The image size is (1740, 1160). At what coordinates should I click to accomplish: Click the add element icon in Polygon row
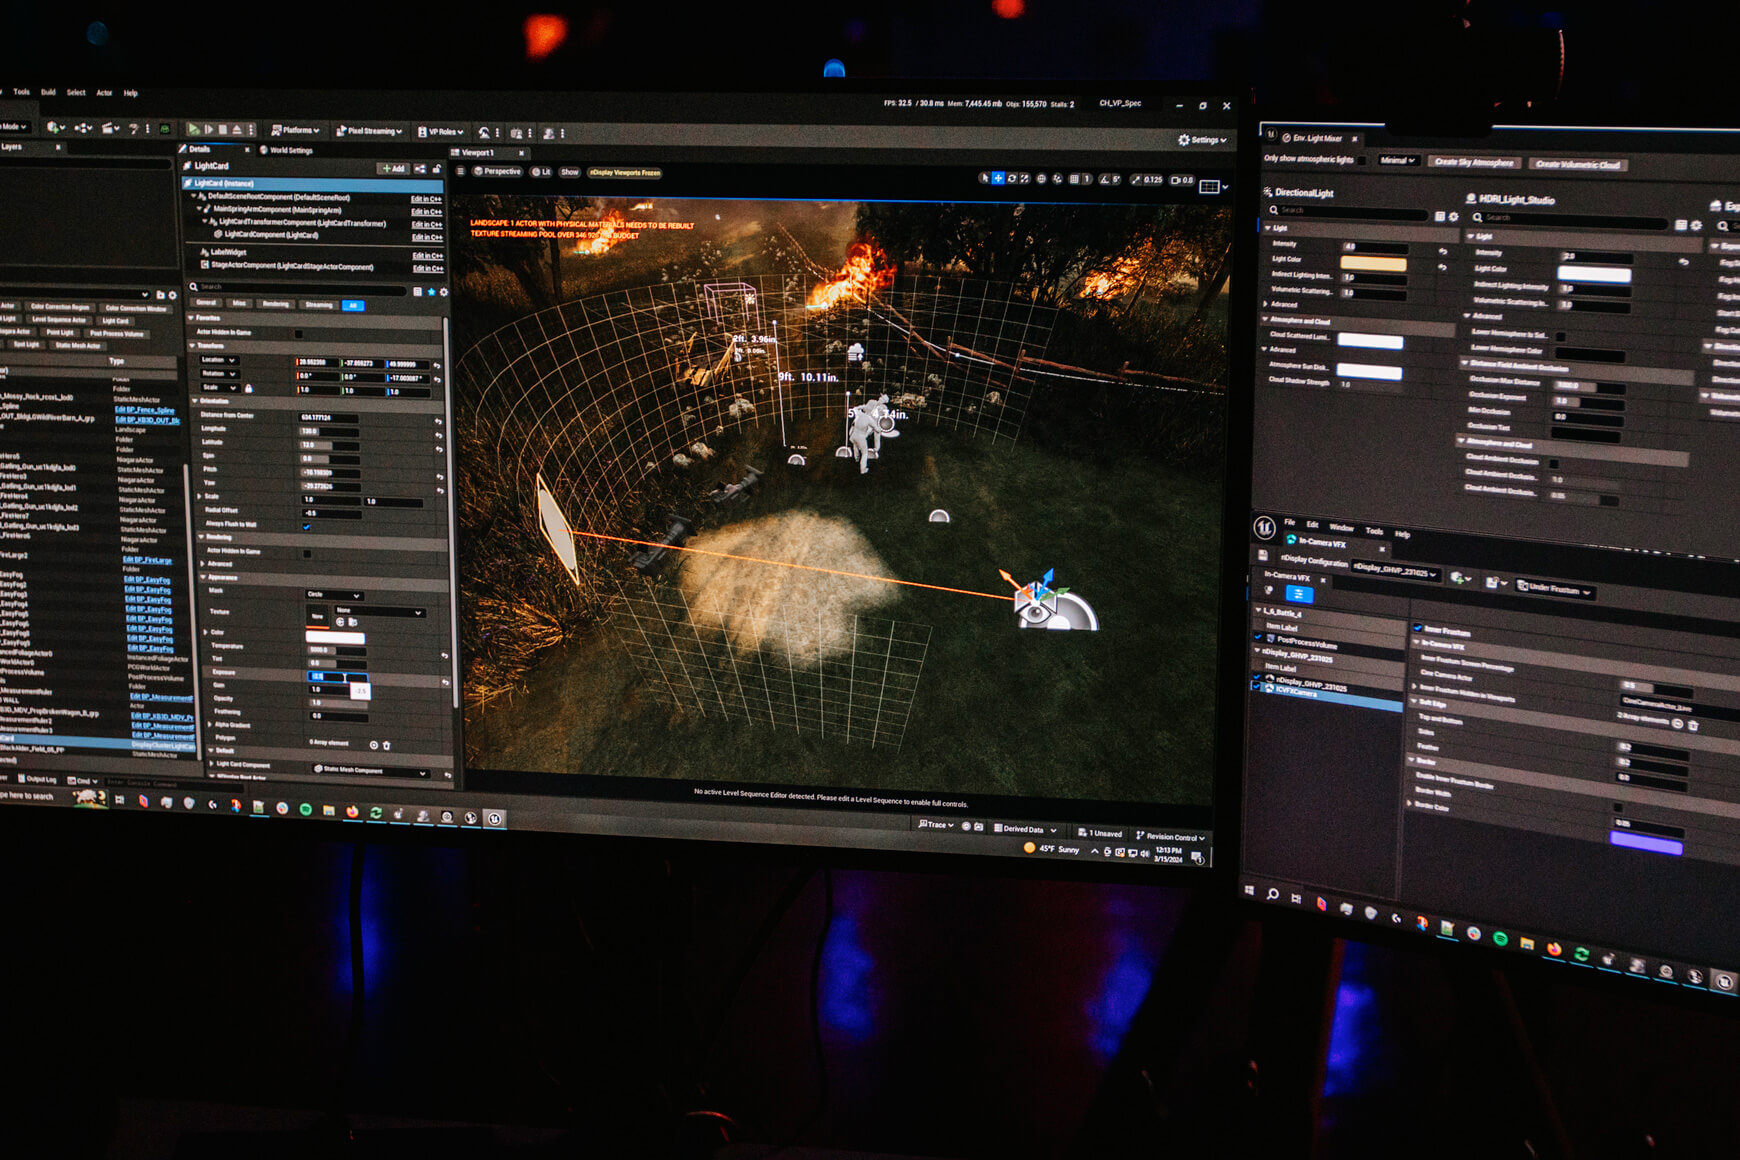tap(374, 745)
